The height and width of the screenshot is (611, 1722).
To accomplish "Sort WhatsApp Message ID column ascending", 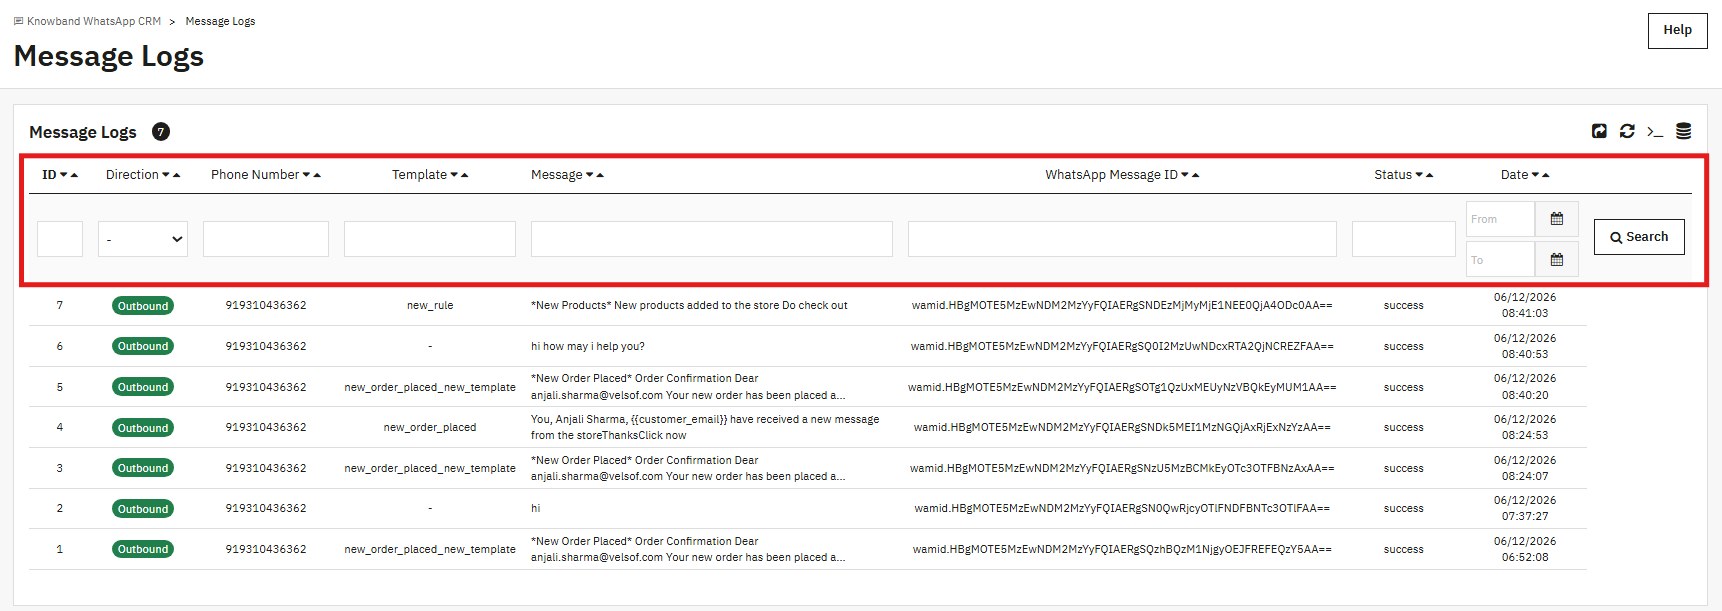I will (1196, 175).
